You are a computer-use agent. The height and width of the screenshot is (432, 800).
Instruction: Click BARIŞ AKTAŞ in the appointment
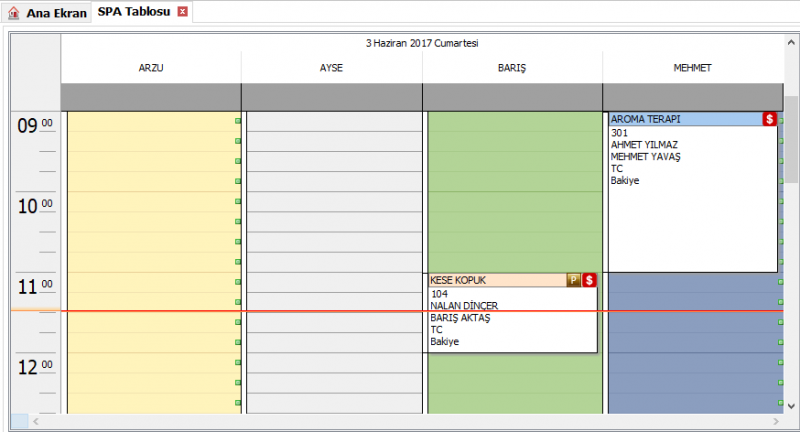pyautogui.click(x=460, y=318)
